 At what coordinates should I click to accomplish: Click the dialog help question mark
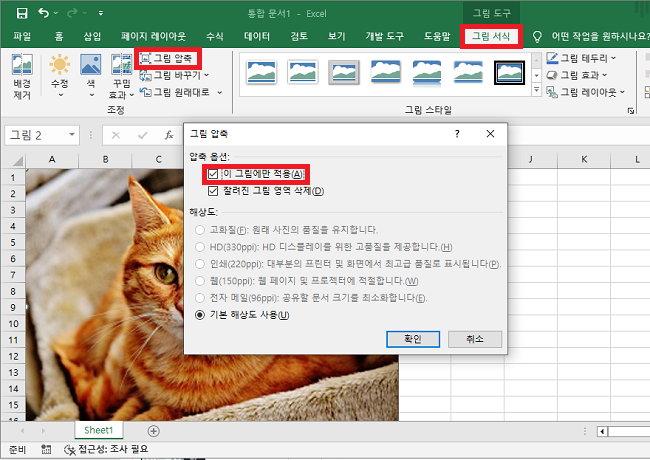457,134
